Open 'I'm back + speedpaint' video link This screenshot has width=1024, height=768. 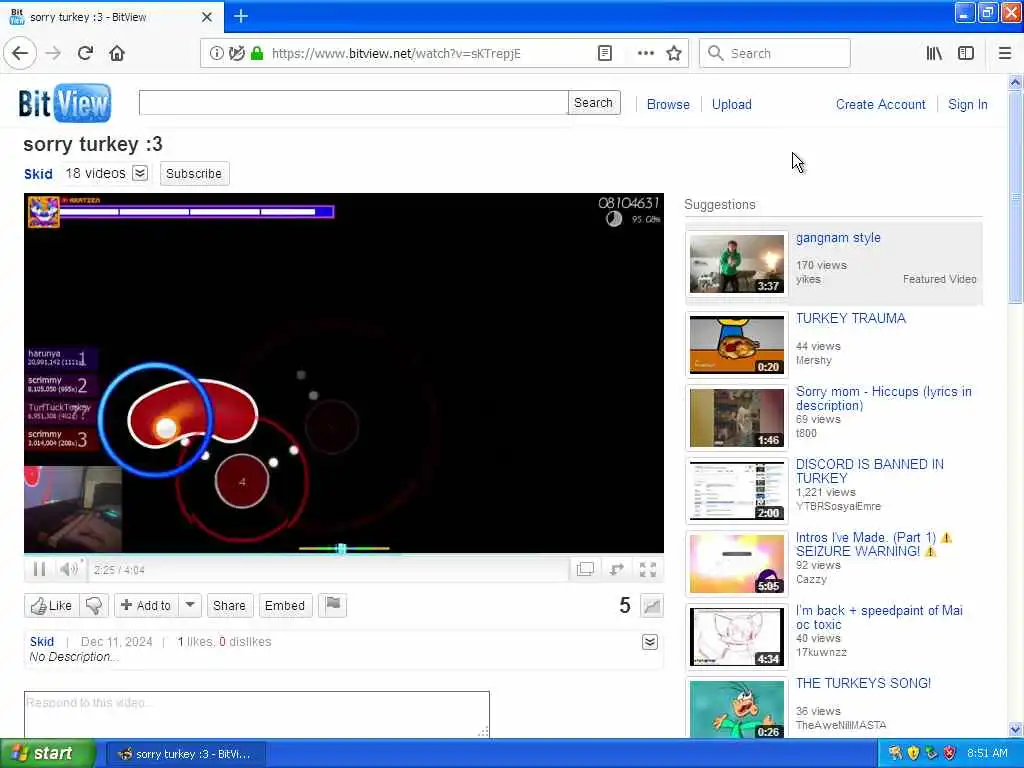(x=879, y=617)
